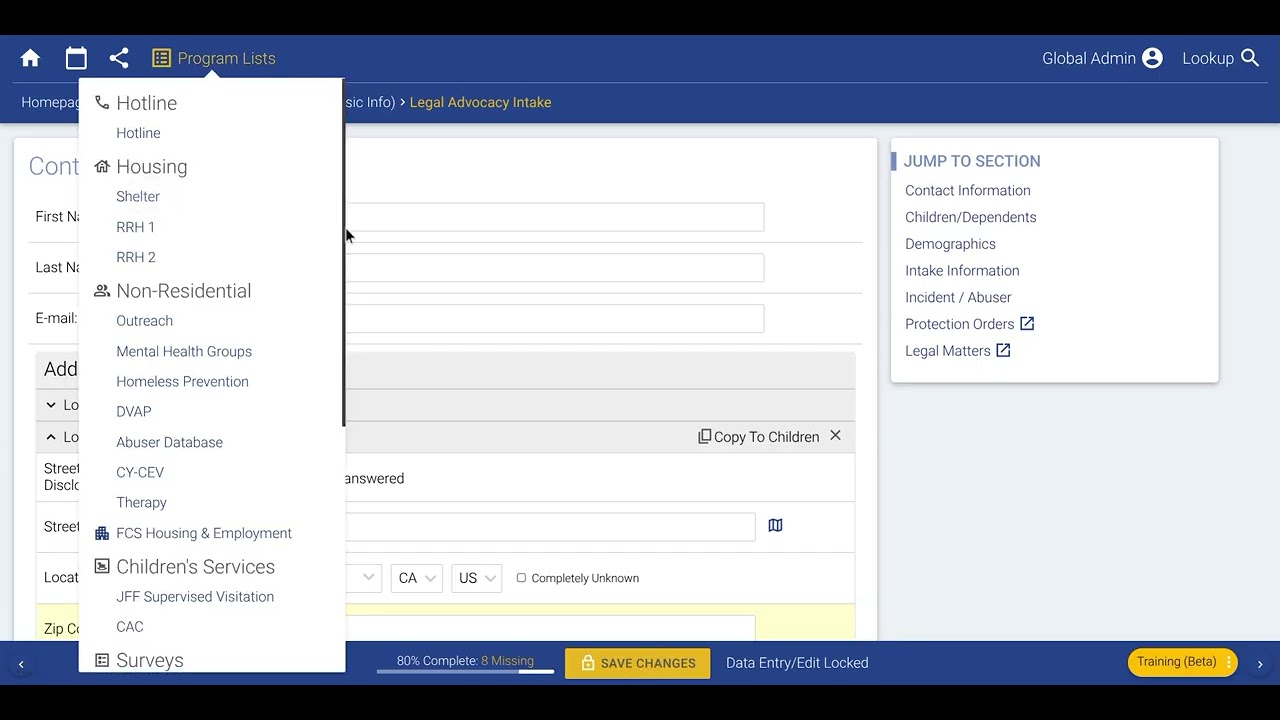The width and height of the screenshot is (1280, 720).
Task: Open FCS Housing & Employment item
Action: coord(204,533)
